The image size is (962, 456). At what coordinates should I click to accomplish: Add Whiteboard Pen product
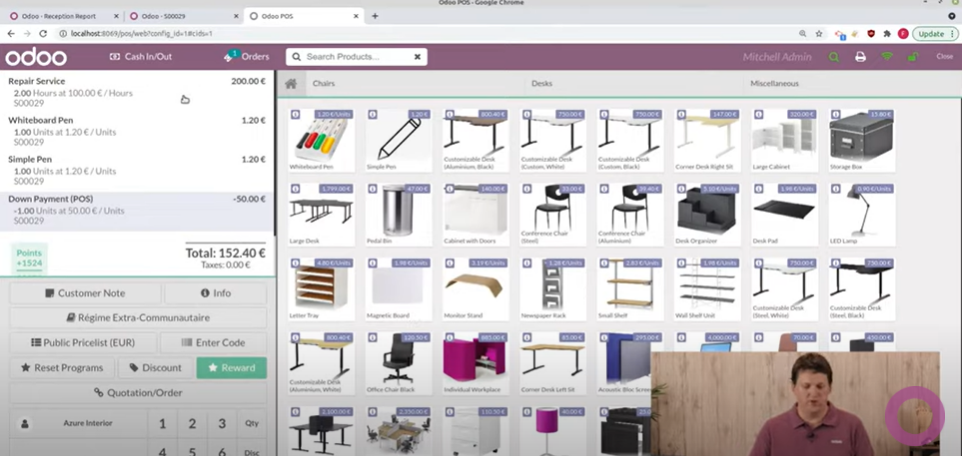click(321, 140)
